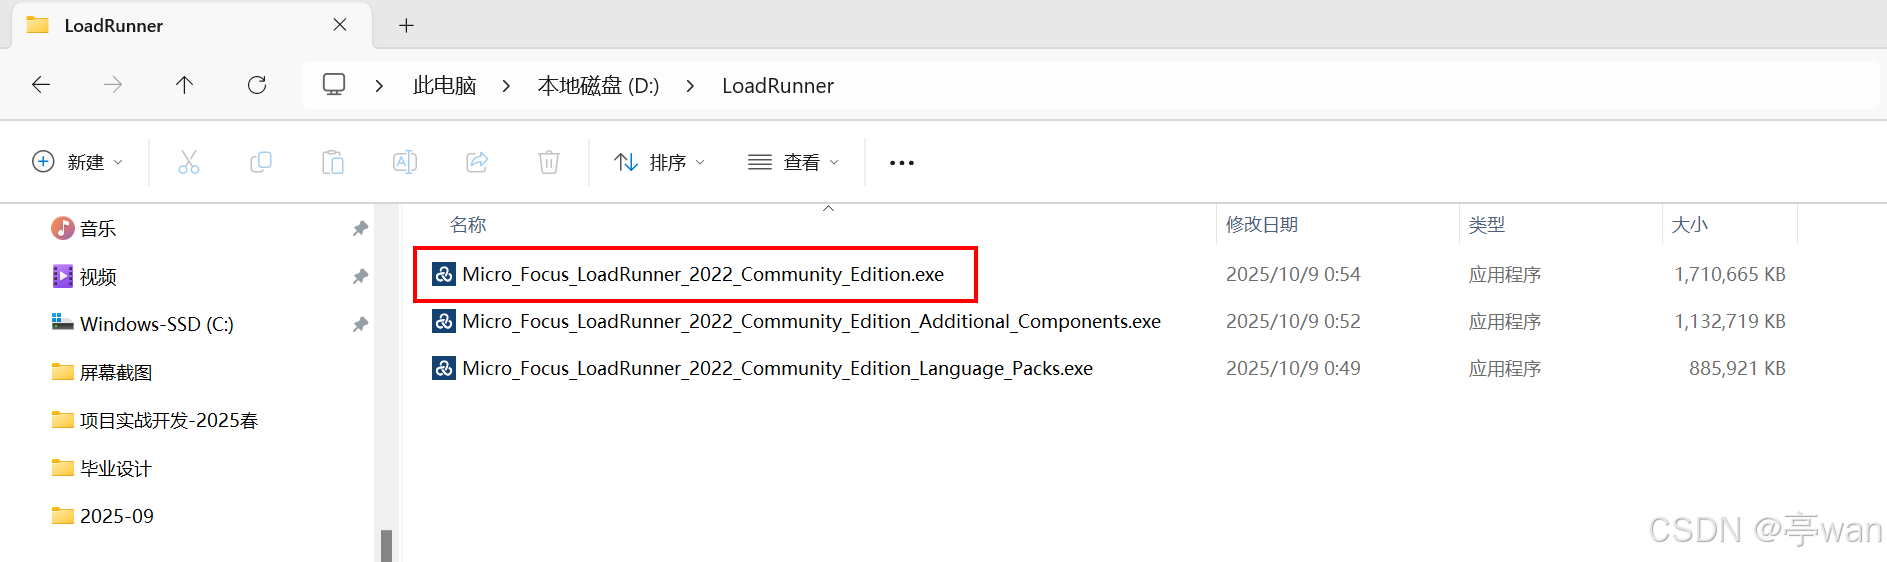Select the LoadRunner tab
1887x562 pixels.
(x=192, y=25)
